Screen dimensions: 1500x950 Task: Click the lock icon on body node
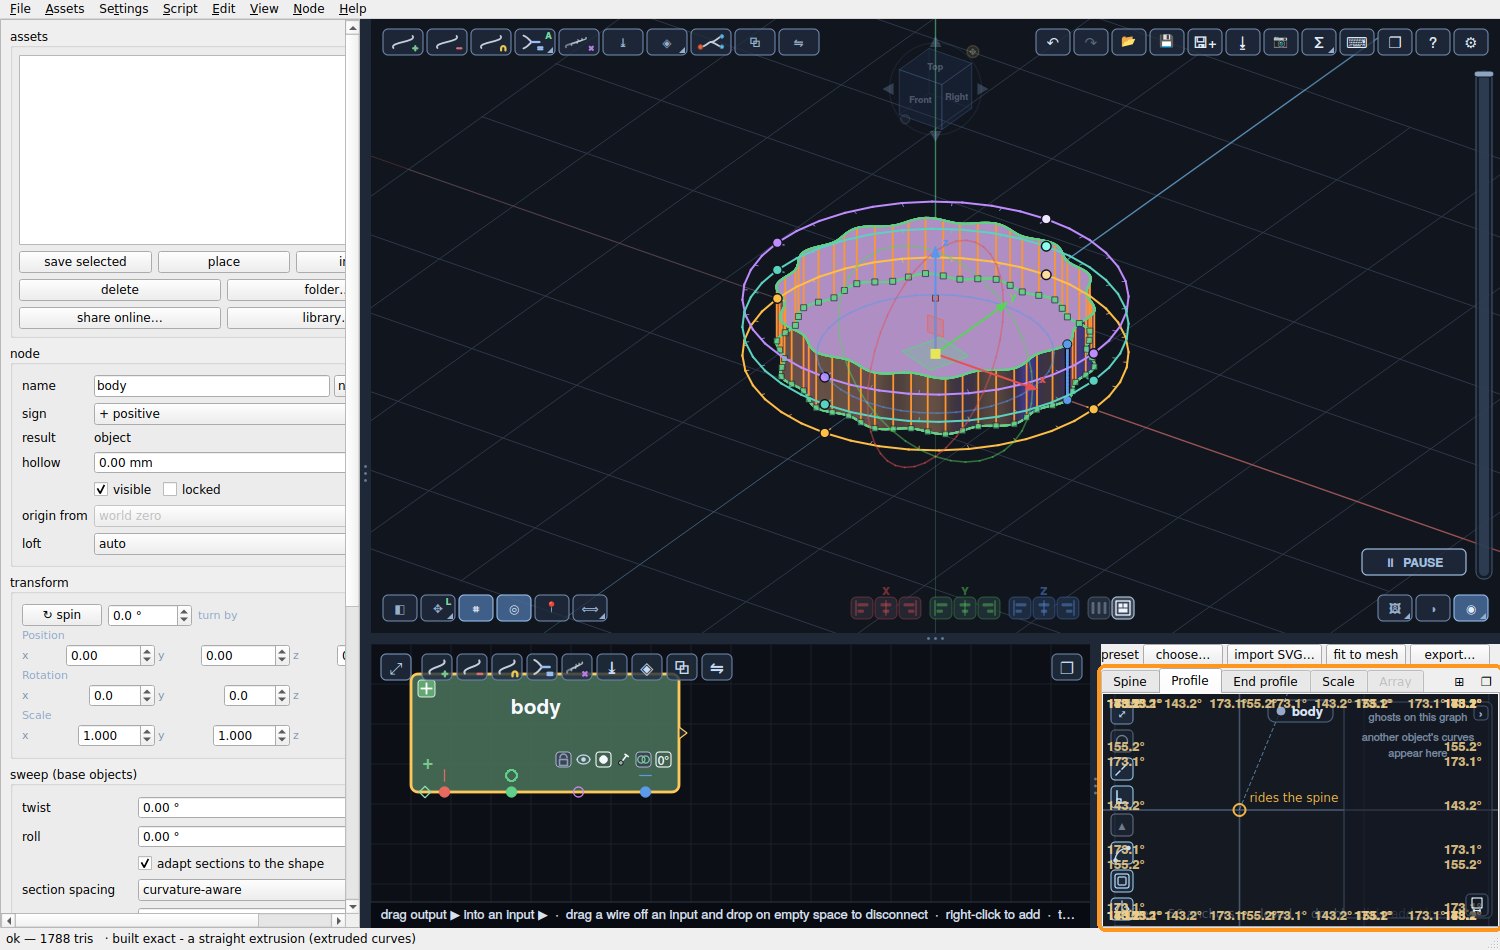pos(563,760)
